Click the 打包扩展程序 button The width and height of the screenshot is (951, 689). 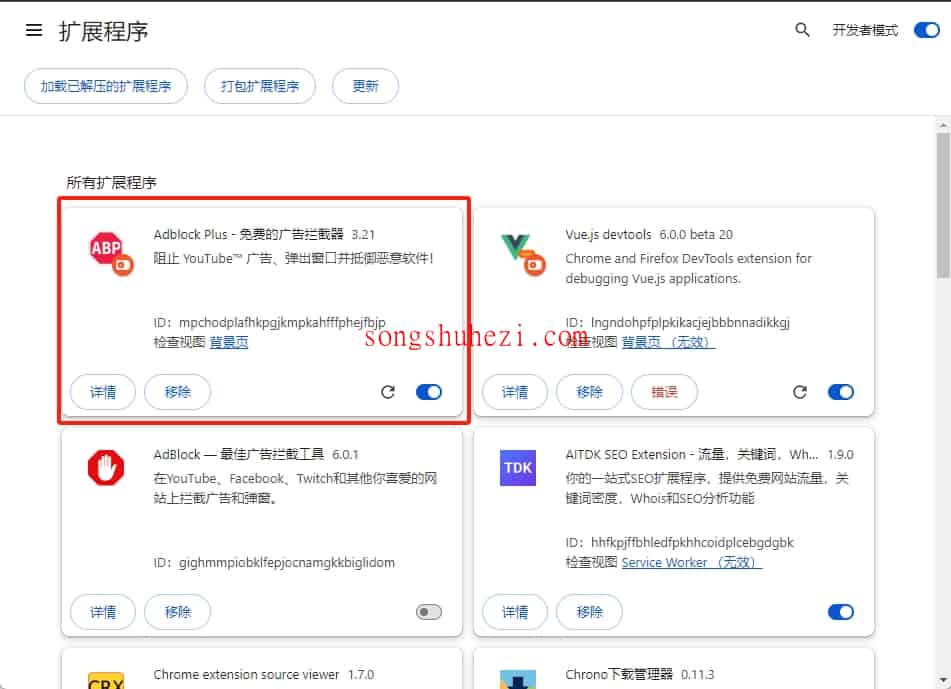click(260, 86)
